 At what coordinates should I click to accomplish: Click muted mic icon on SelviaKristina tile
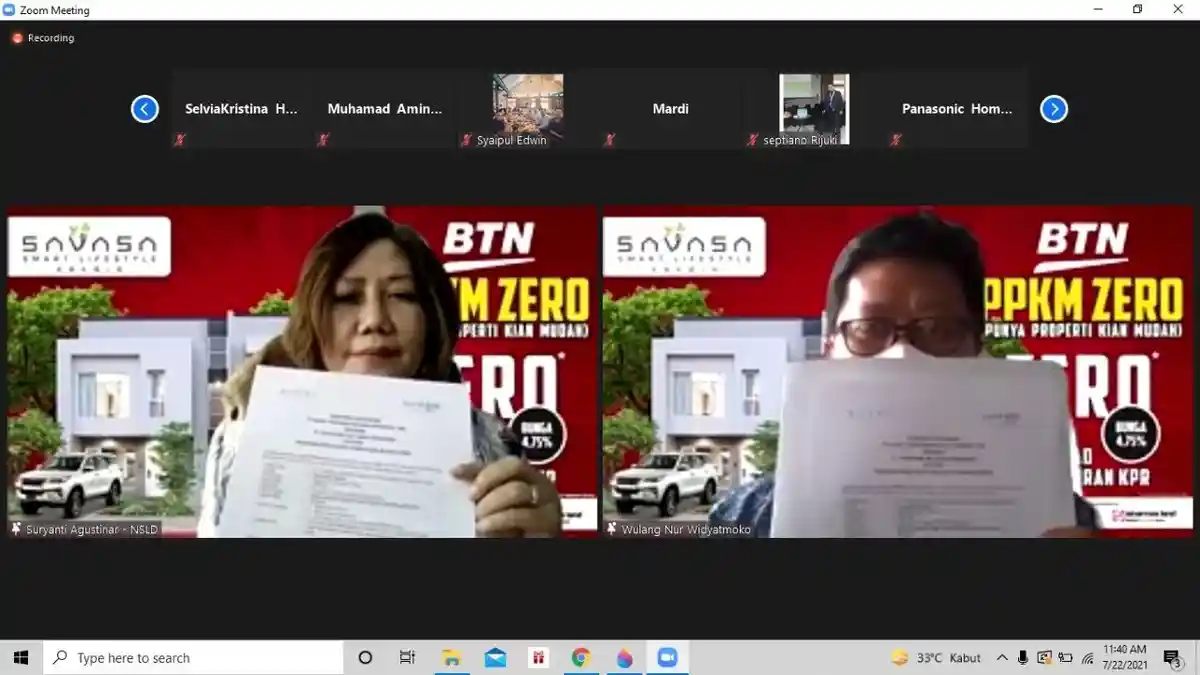pyautogui.click(x=180, y=140)
